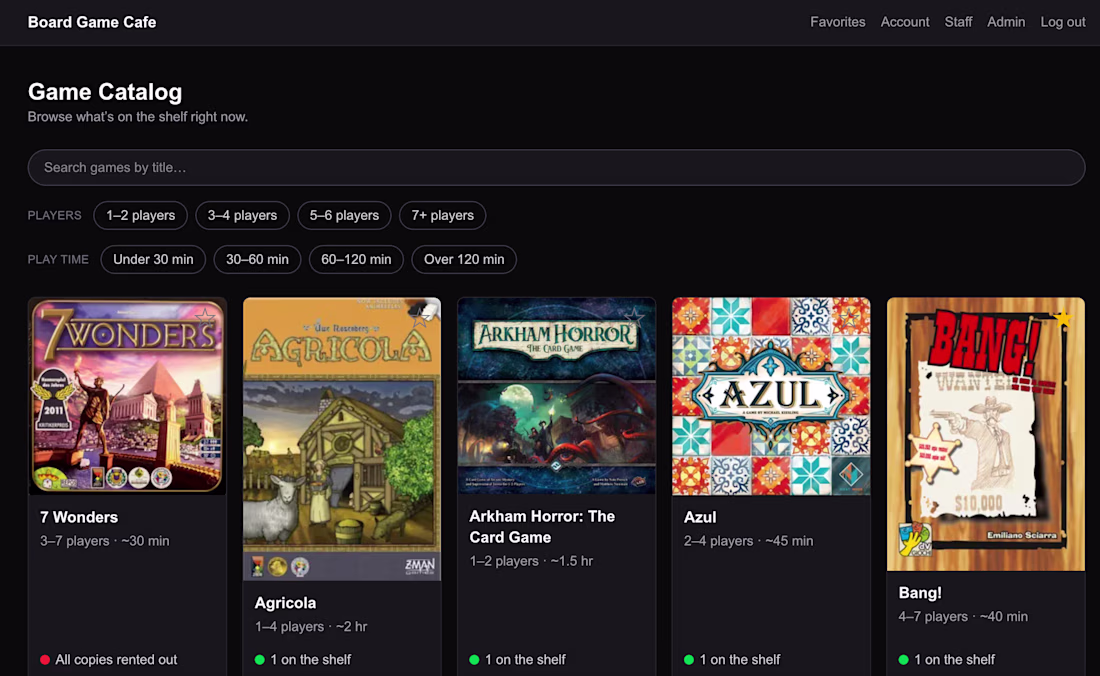
Task: Click '1 on the shelf' under Azul
Action: [732, 660]
